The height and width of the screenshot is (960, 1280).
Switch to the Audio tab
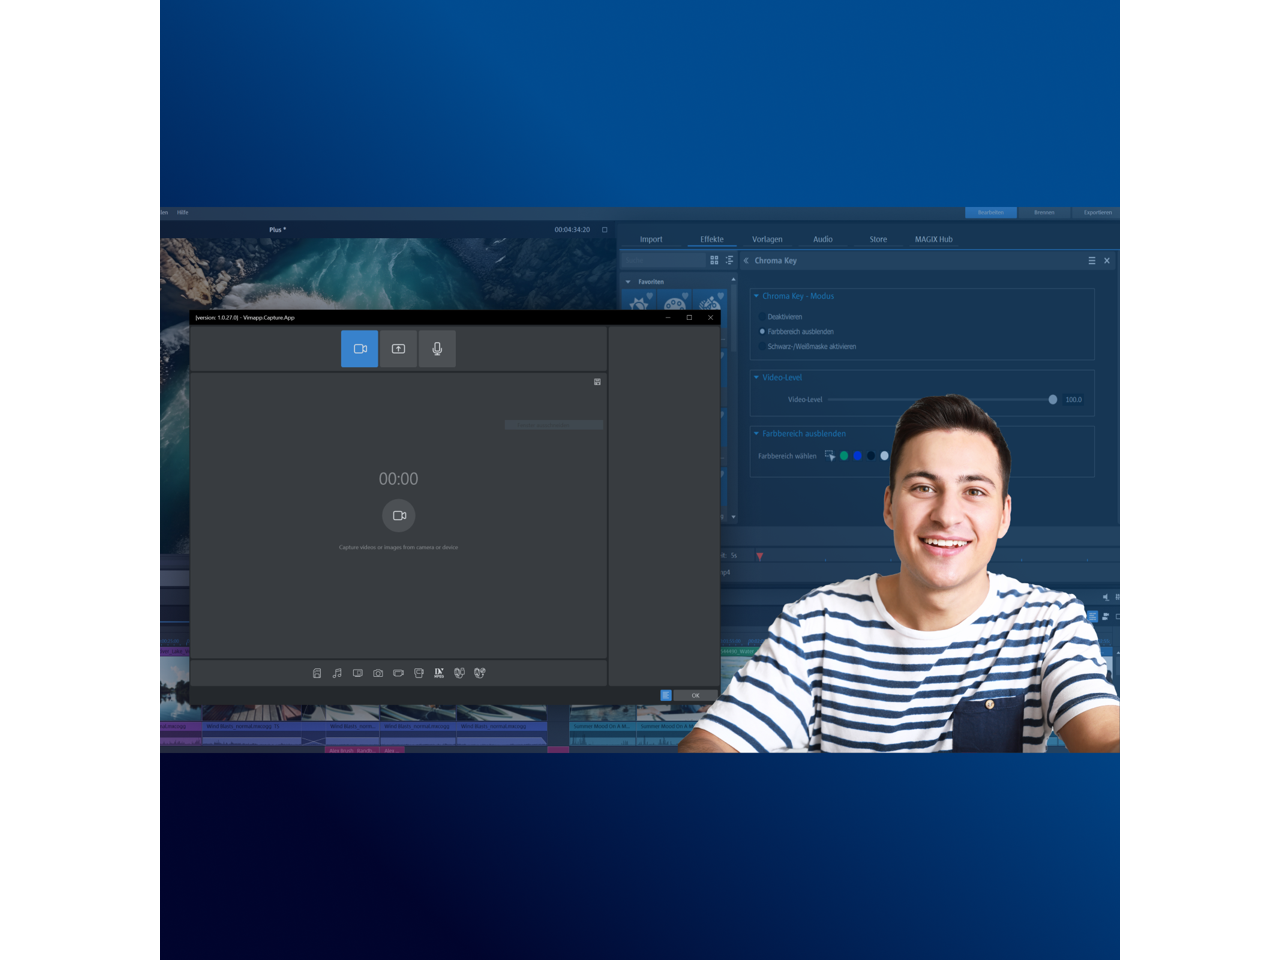(823, 239)
